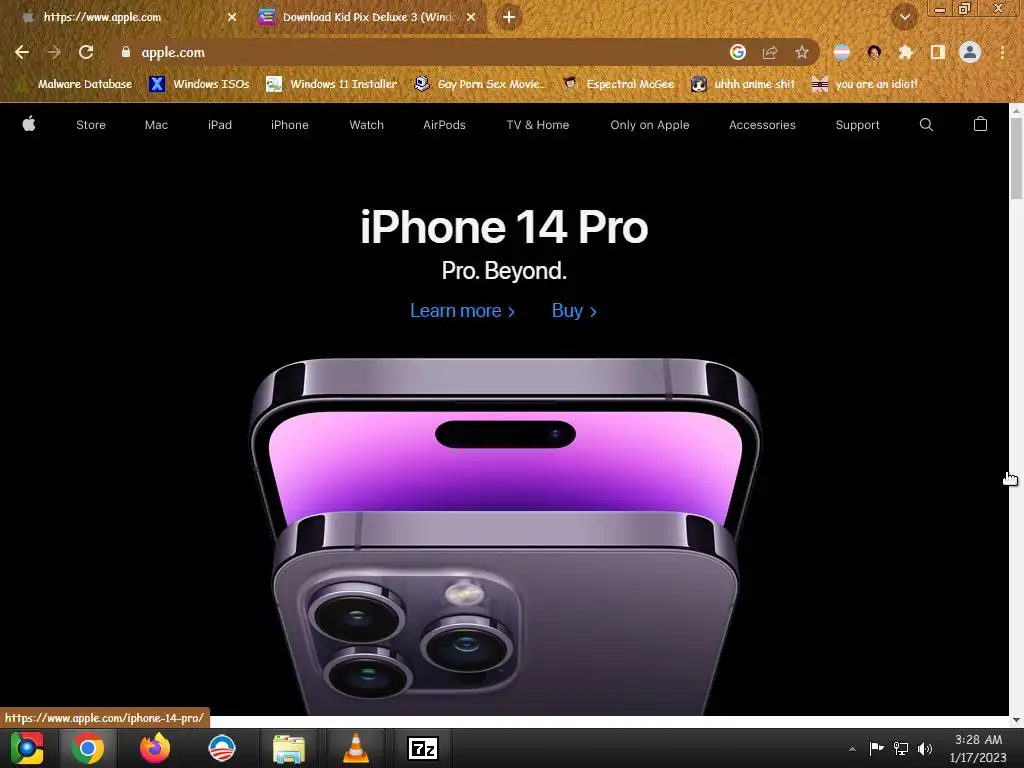Open the Only on Apple menu item
Screen dimensions: 1024x768
pos(650,125)
